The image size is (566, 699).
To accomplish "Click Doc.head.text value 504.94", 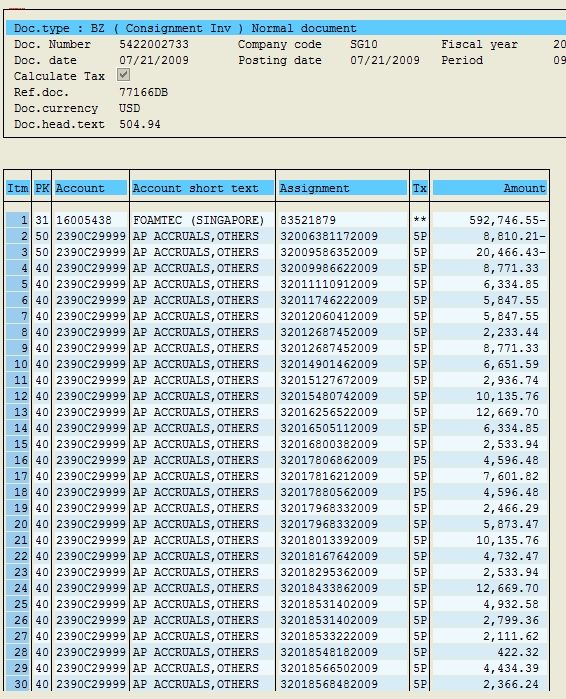I will (140, 125).
